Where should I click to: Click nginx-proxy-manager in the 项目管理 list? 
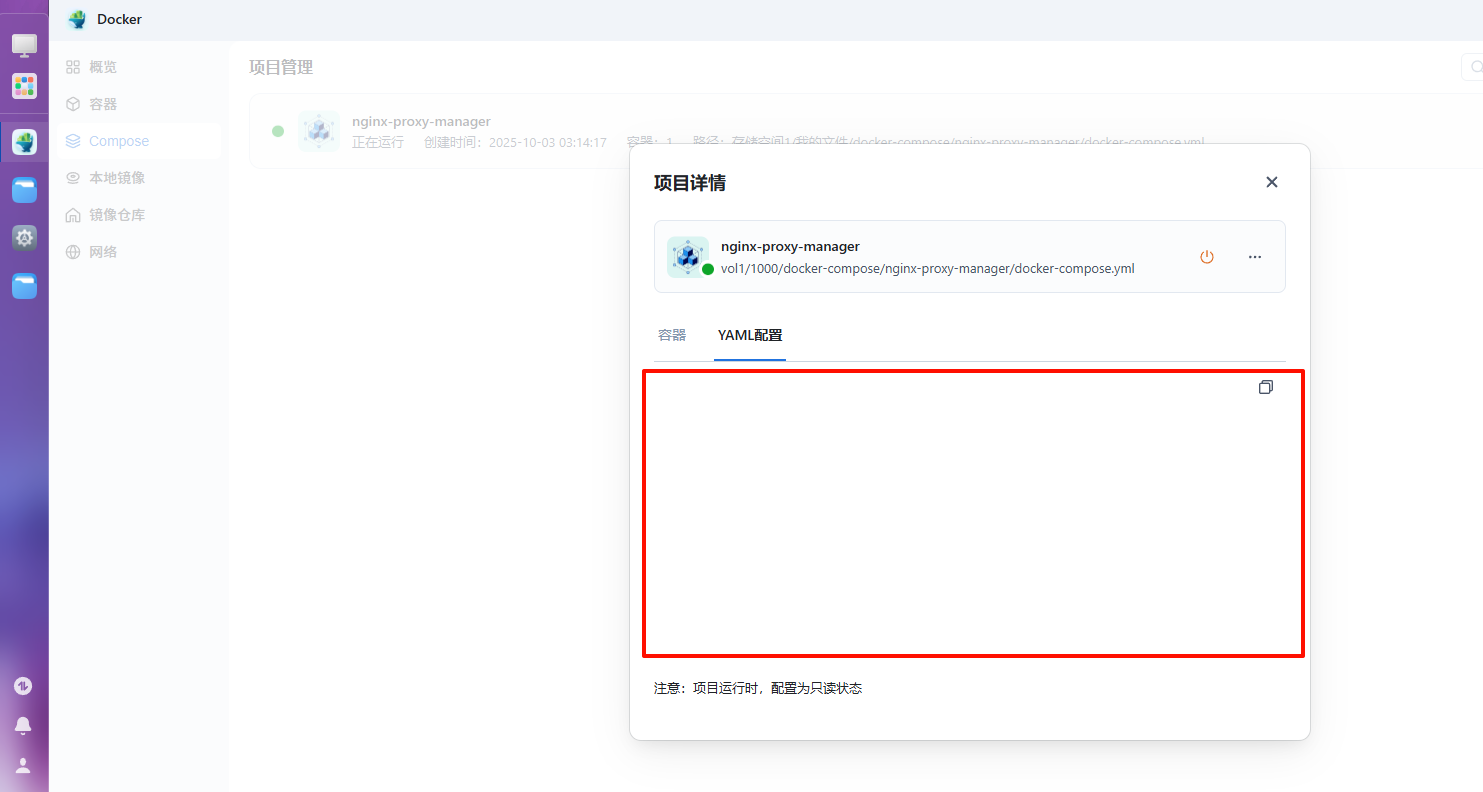click(x=421, y=121)
